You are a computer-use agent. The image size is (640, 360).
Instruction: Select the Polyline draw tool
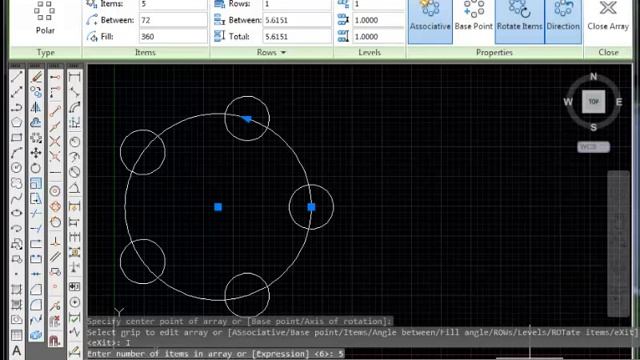point(16,107)
